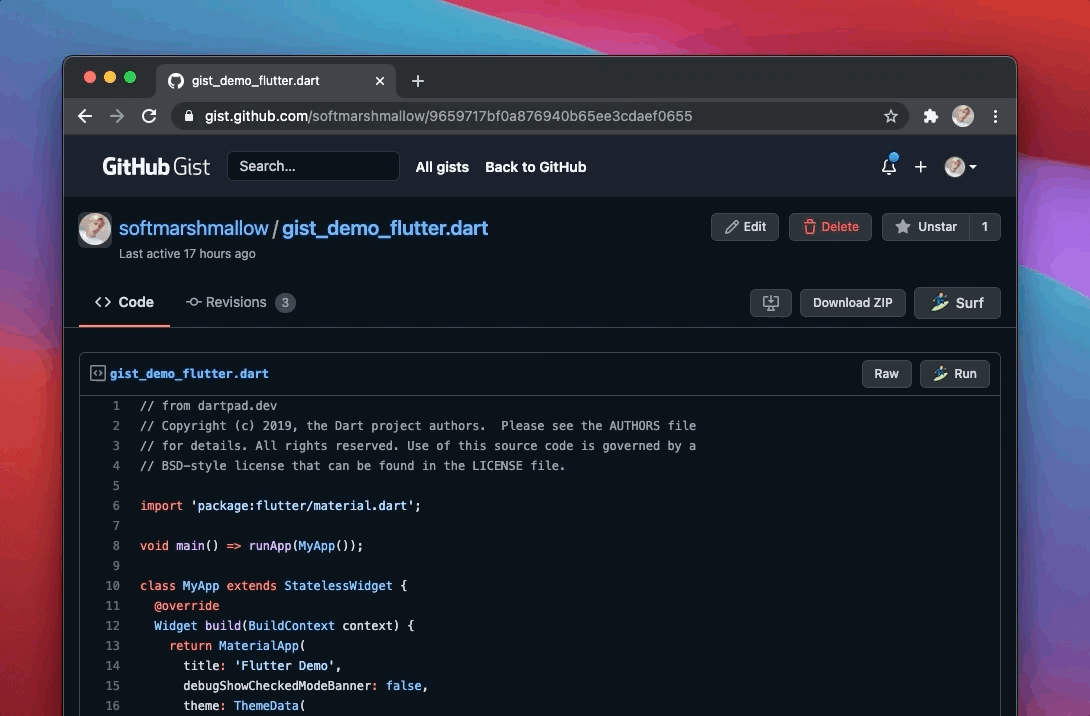Click the GitHub Gist logo
The width and height of the screenshot is (1090, 716).
tap(156, 167)
